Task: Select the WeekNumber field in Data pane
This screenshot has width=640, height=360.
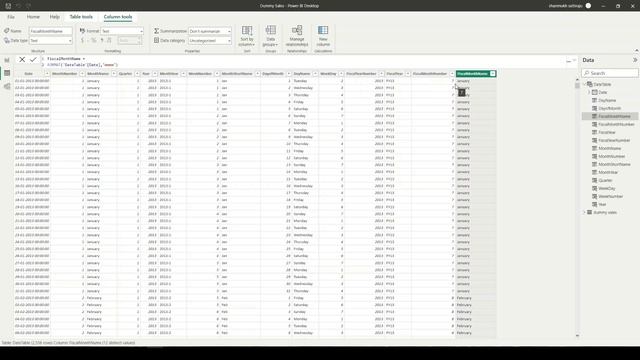Action: (x=610, y=196)
